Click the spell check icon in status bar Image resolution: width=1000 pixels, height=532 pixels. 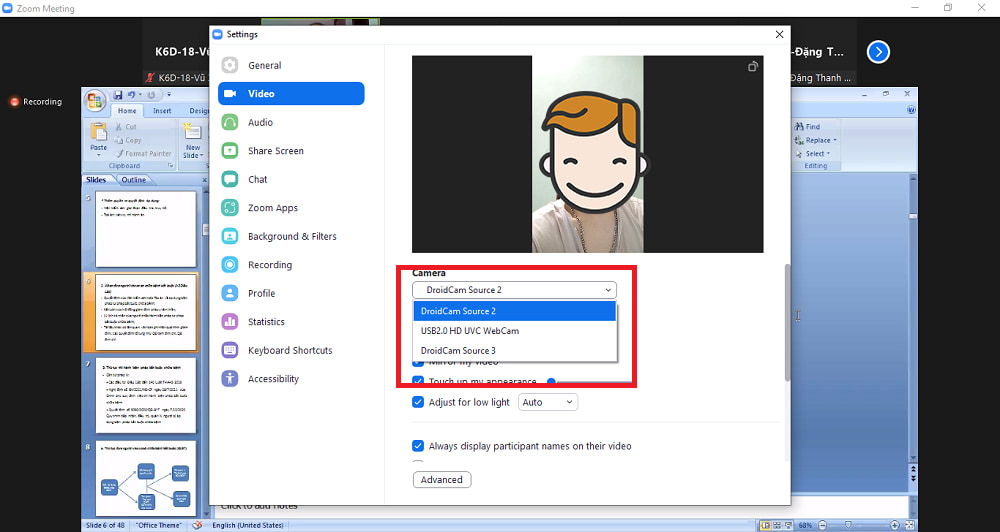point(198,526)
